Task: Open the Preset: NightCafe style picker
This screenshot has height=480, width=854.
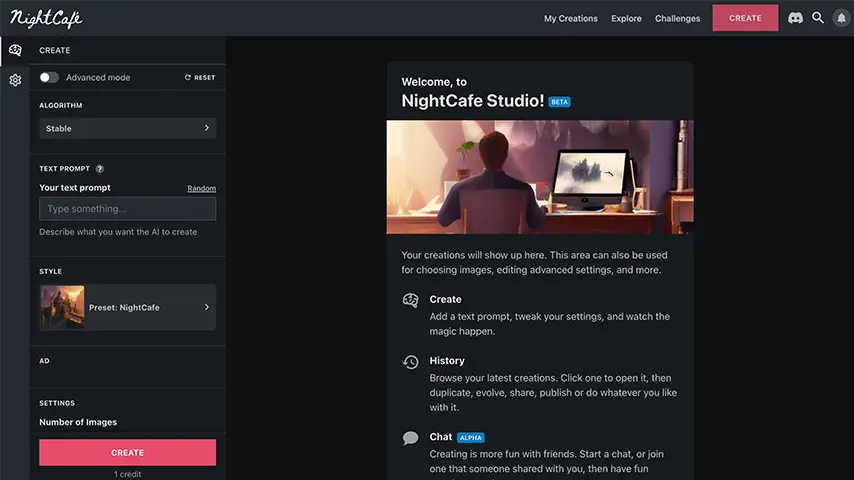Action: pyautogui.click(x=127, y=307)
